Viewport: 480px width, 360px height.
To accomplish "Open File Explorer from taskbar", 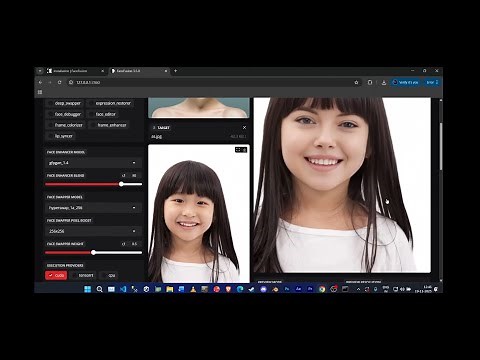I will (x=170, y=289).
